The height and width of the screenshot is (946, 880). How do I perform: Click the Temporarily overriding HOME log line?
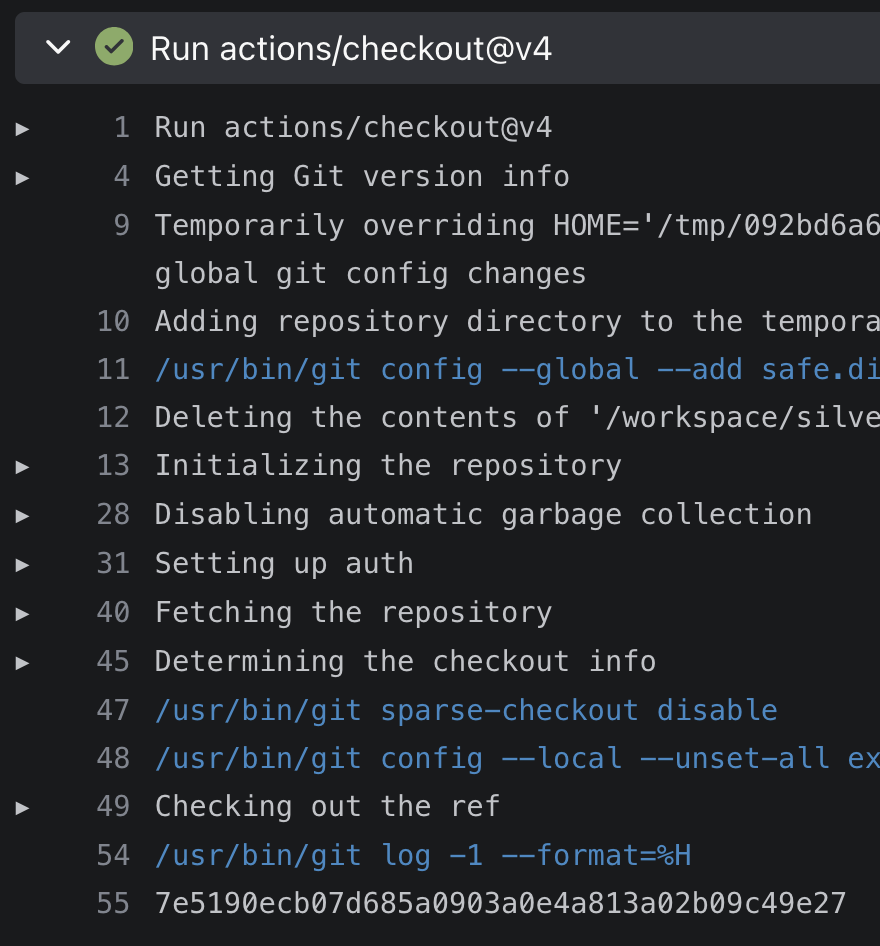(517, 249)
